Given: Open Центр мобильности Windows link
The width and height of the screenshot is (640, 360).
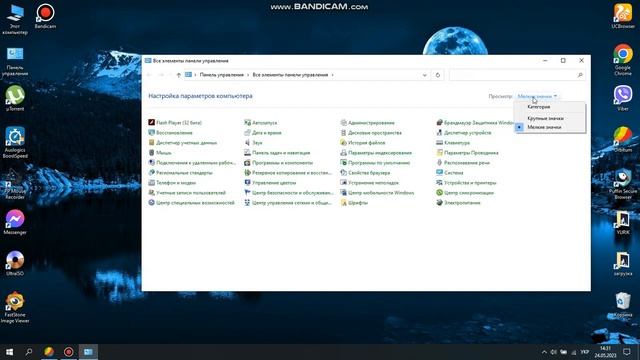Looking at the screenshot, I should click(x=381, y=193).
